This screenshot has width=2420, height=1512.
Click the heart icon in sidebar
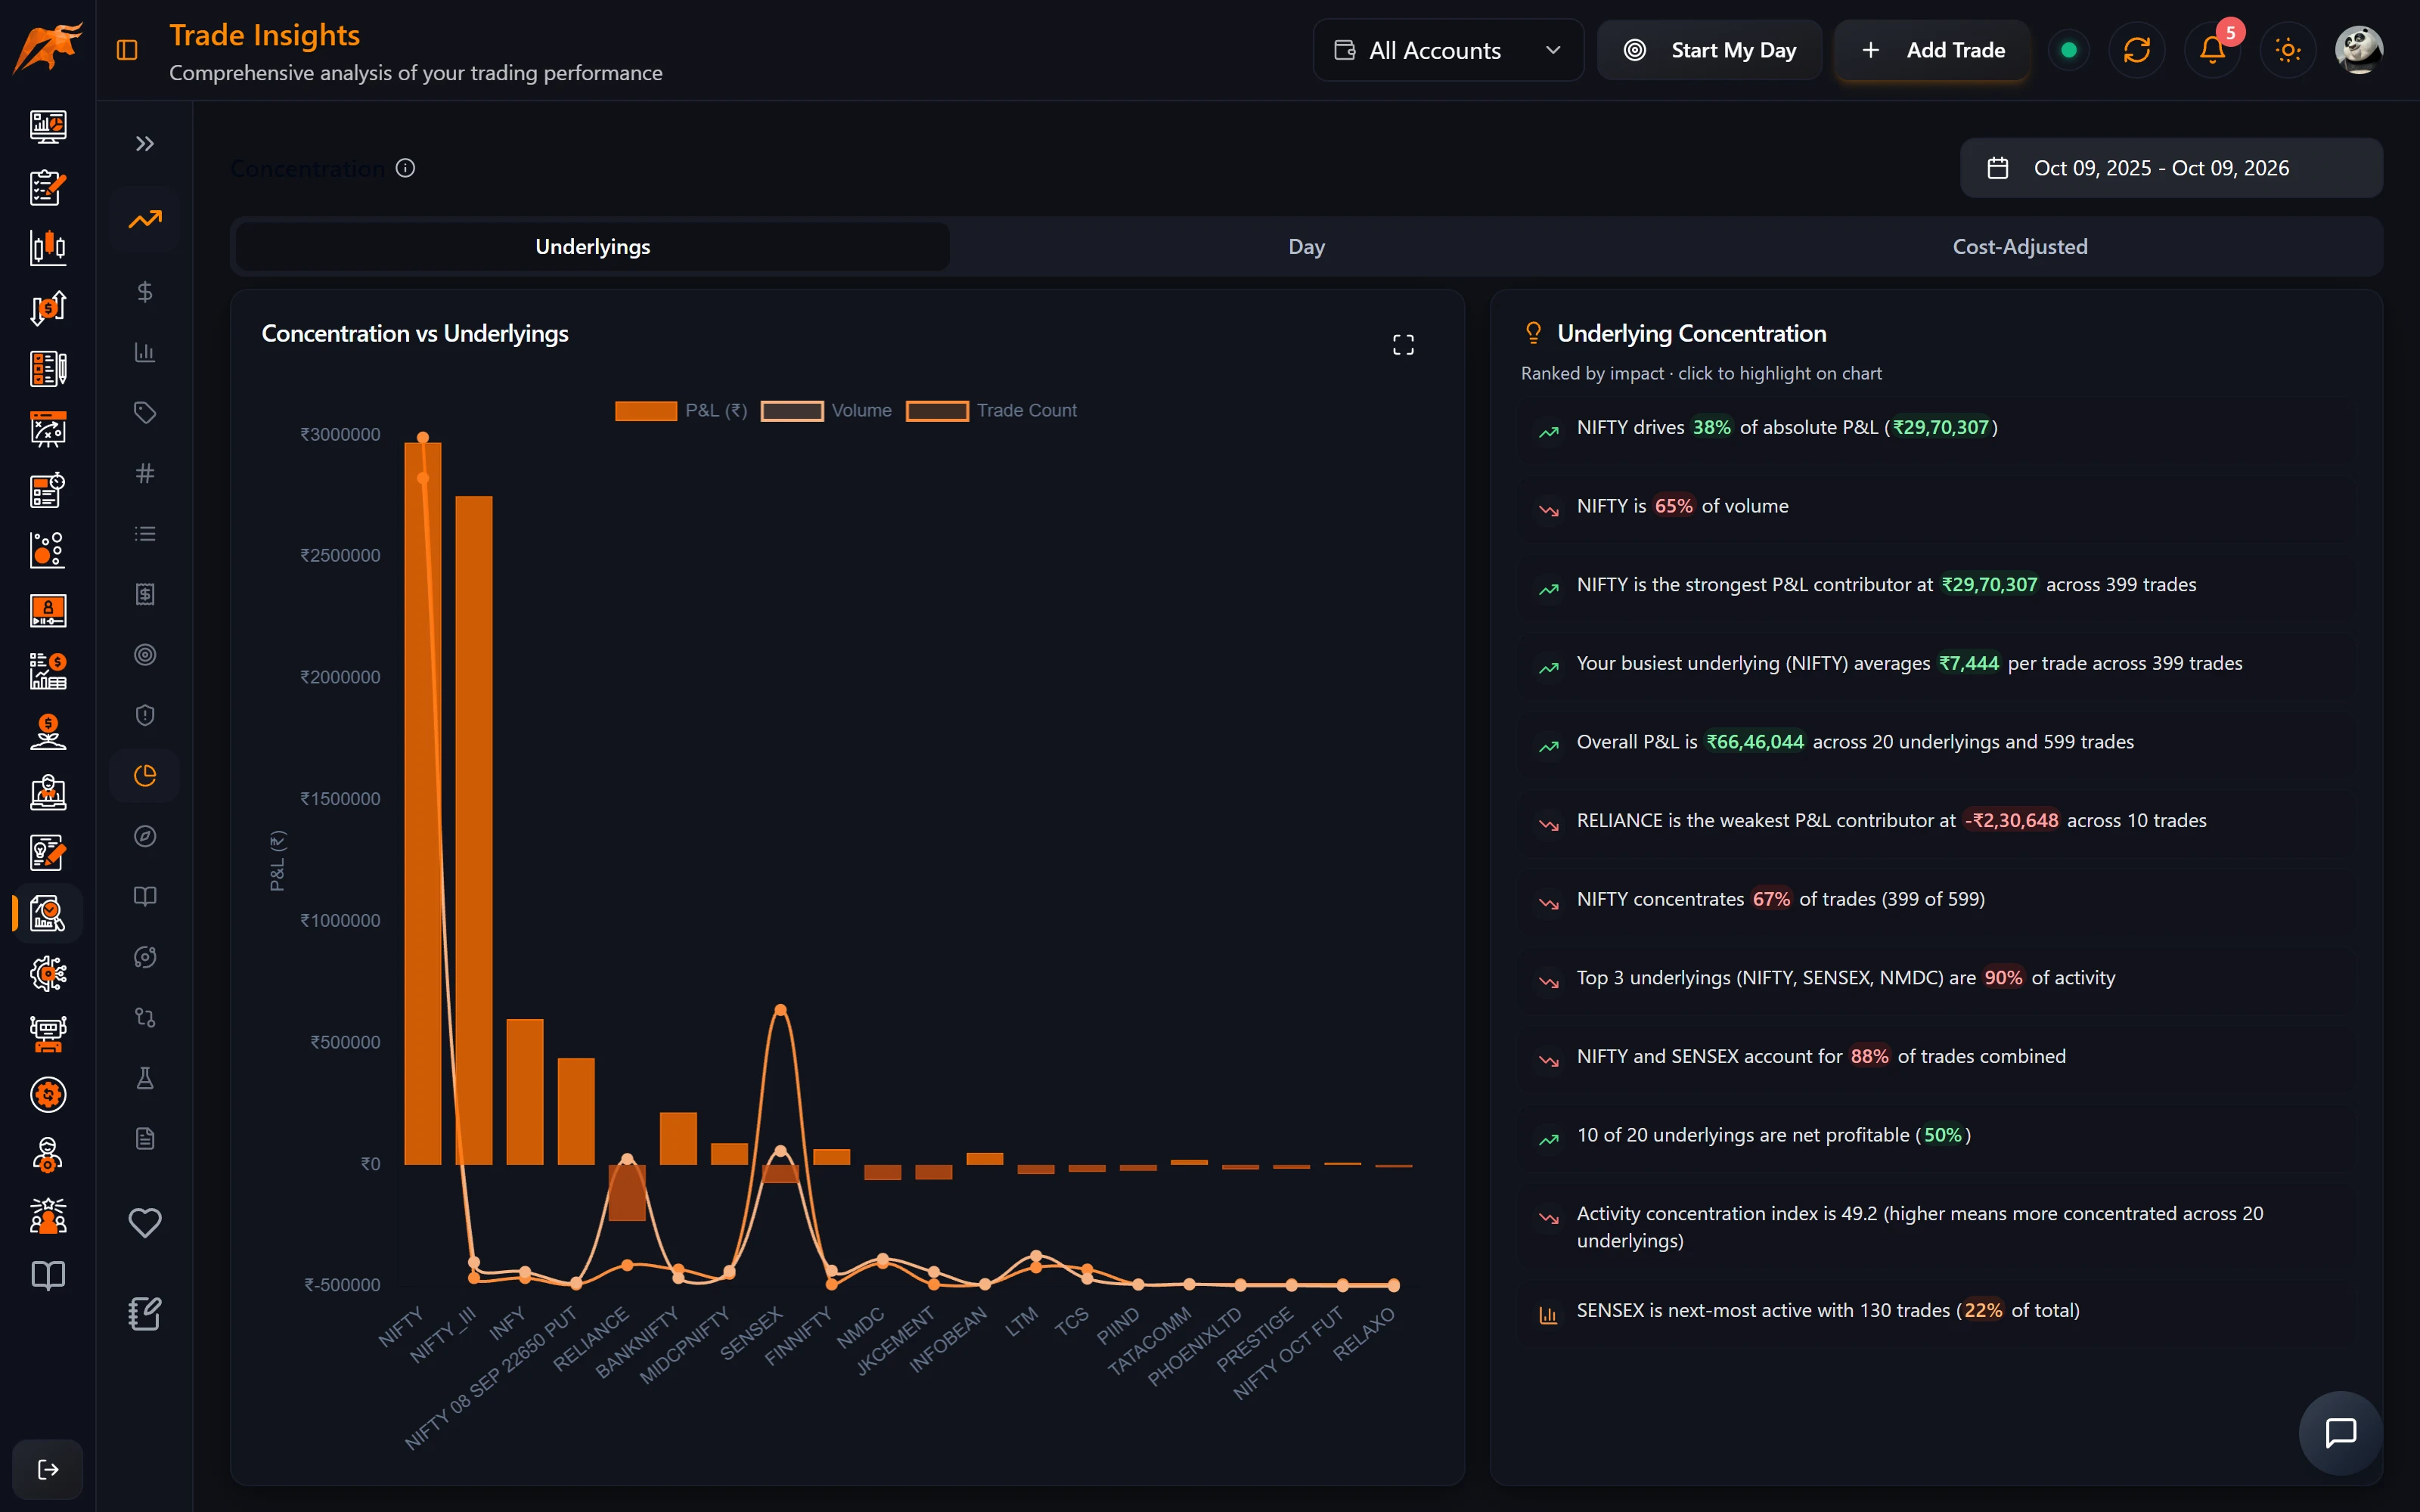(145, 1222)
